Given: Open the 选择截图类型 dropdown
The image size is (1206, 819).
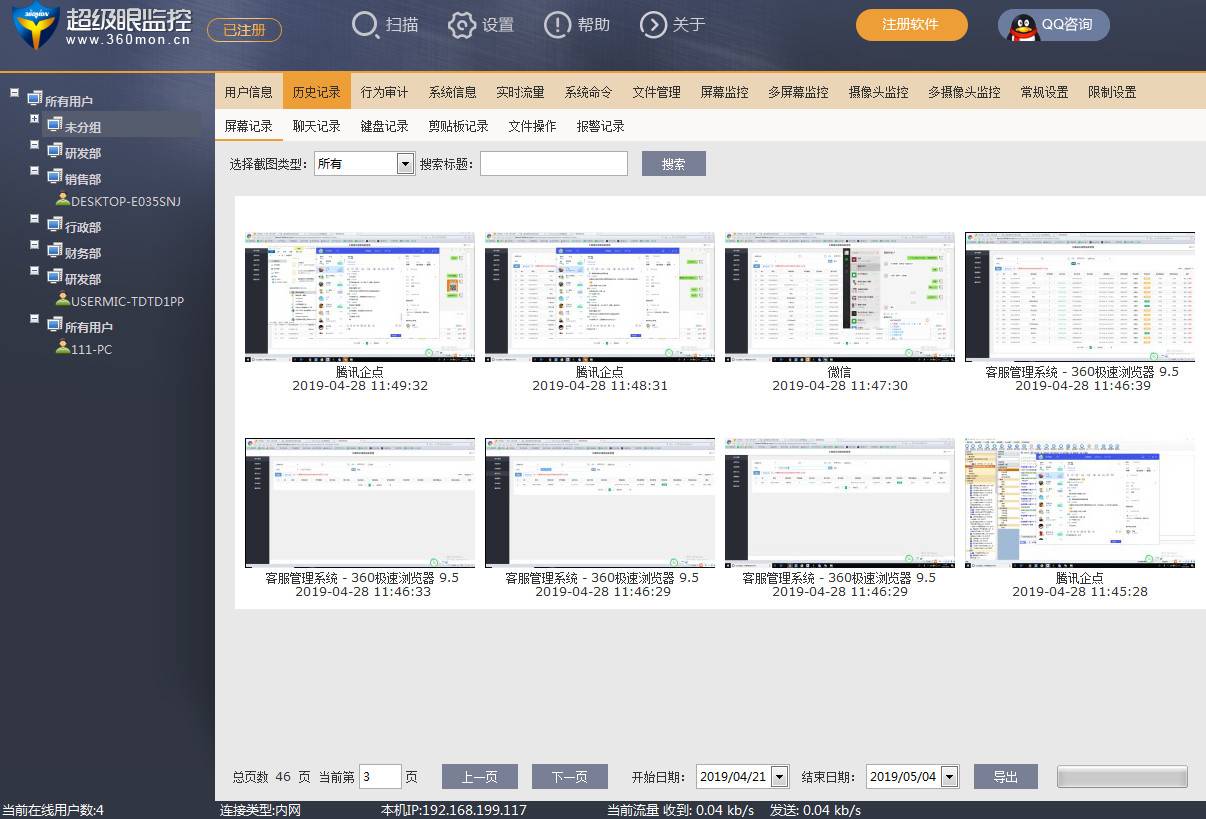Looking at the screenshot, I should pos(405,163).
